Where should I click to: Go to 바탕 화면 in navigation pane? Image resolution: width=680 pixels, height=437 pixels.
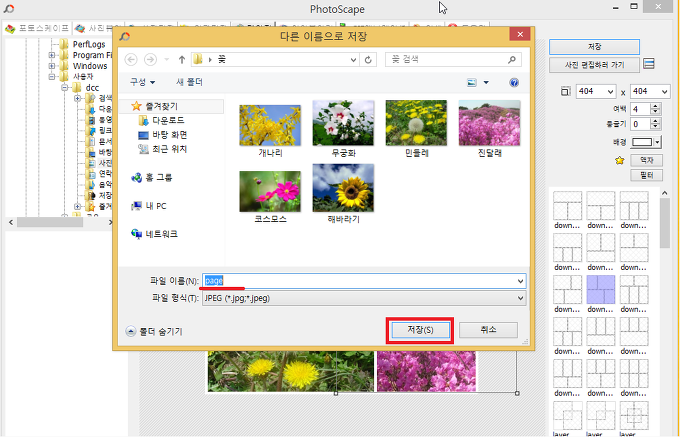click(x=169, y=135)
